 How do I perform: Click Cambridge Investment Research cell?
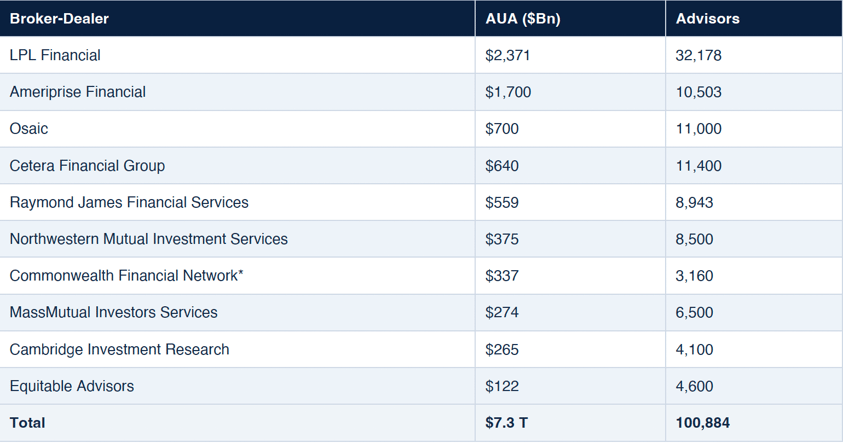(x=120, y=349)
